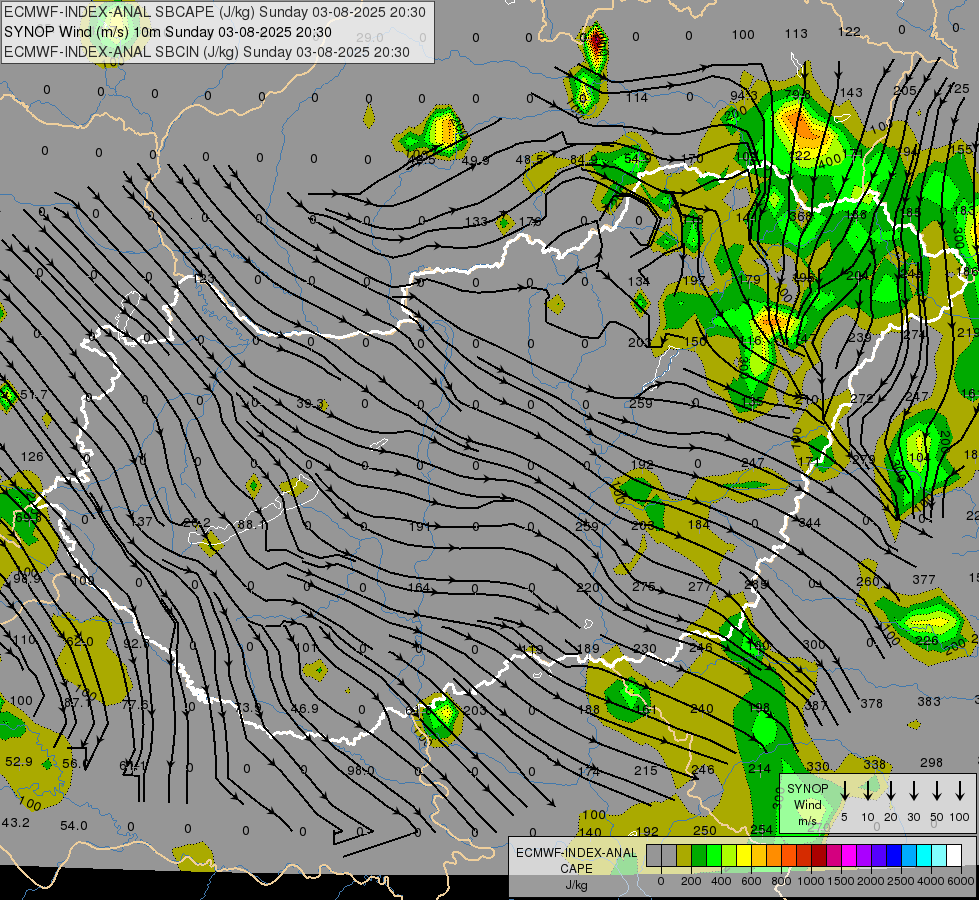This screenshot has width=979, height=900.
Task: Select the 133 value on the map
Action: pyautogui.click(x=476, y=222)
